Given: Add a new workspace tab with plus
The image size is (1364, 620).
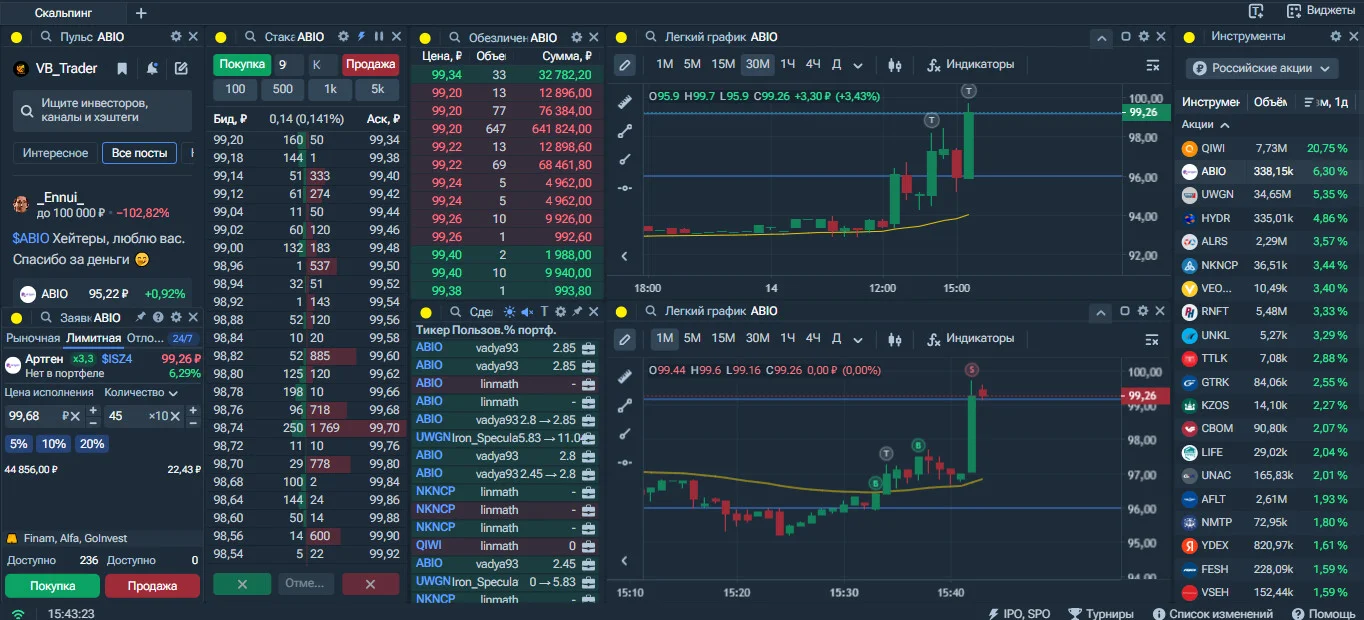Looking at the screenshot, I should (141, 13).
